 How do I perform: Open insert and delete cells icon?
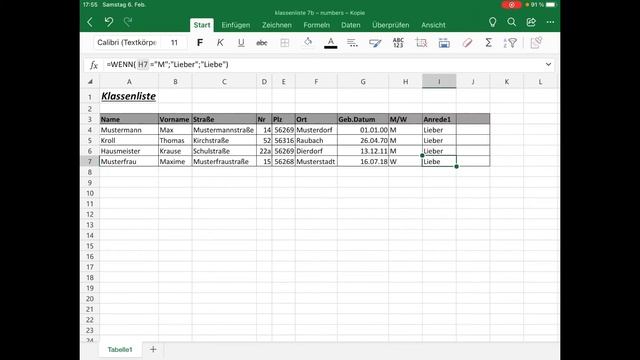pyautogui.click(x=421, y=42)
